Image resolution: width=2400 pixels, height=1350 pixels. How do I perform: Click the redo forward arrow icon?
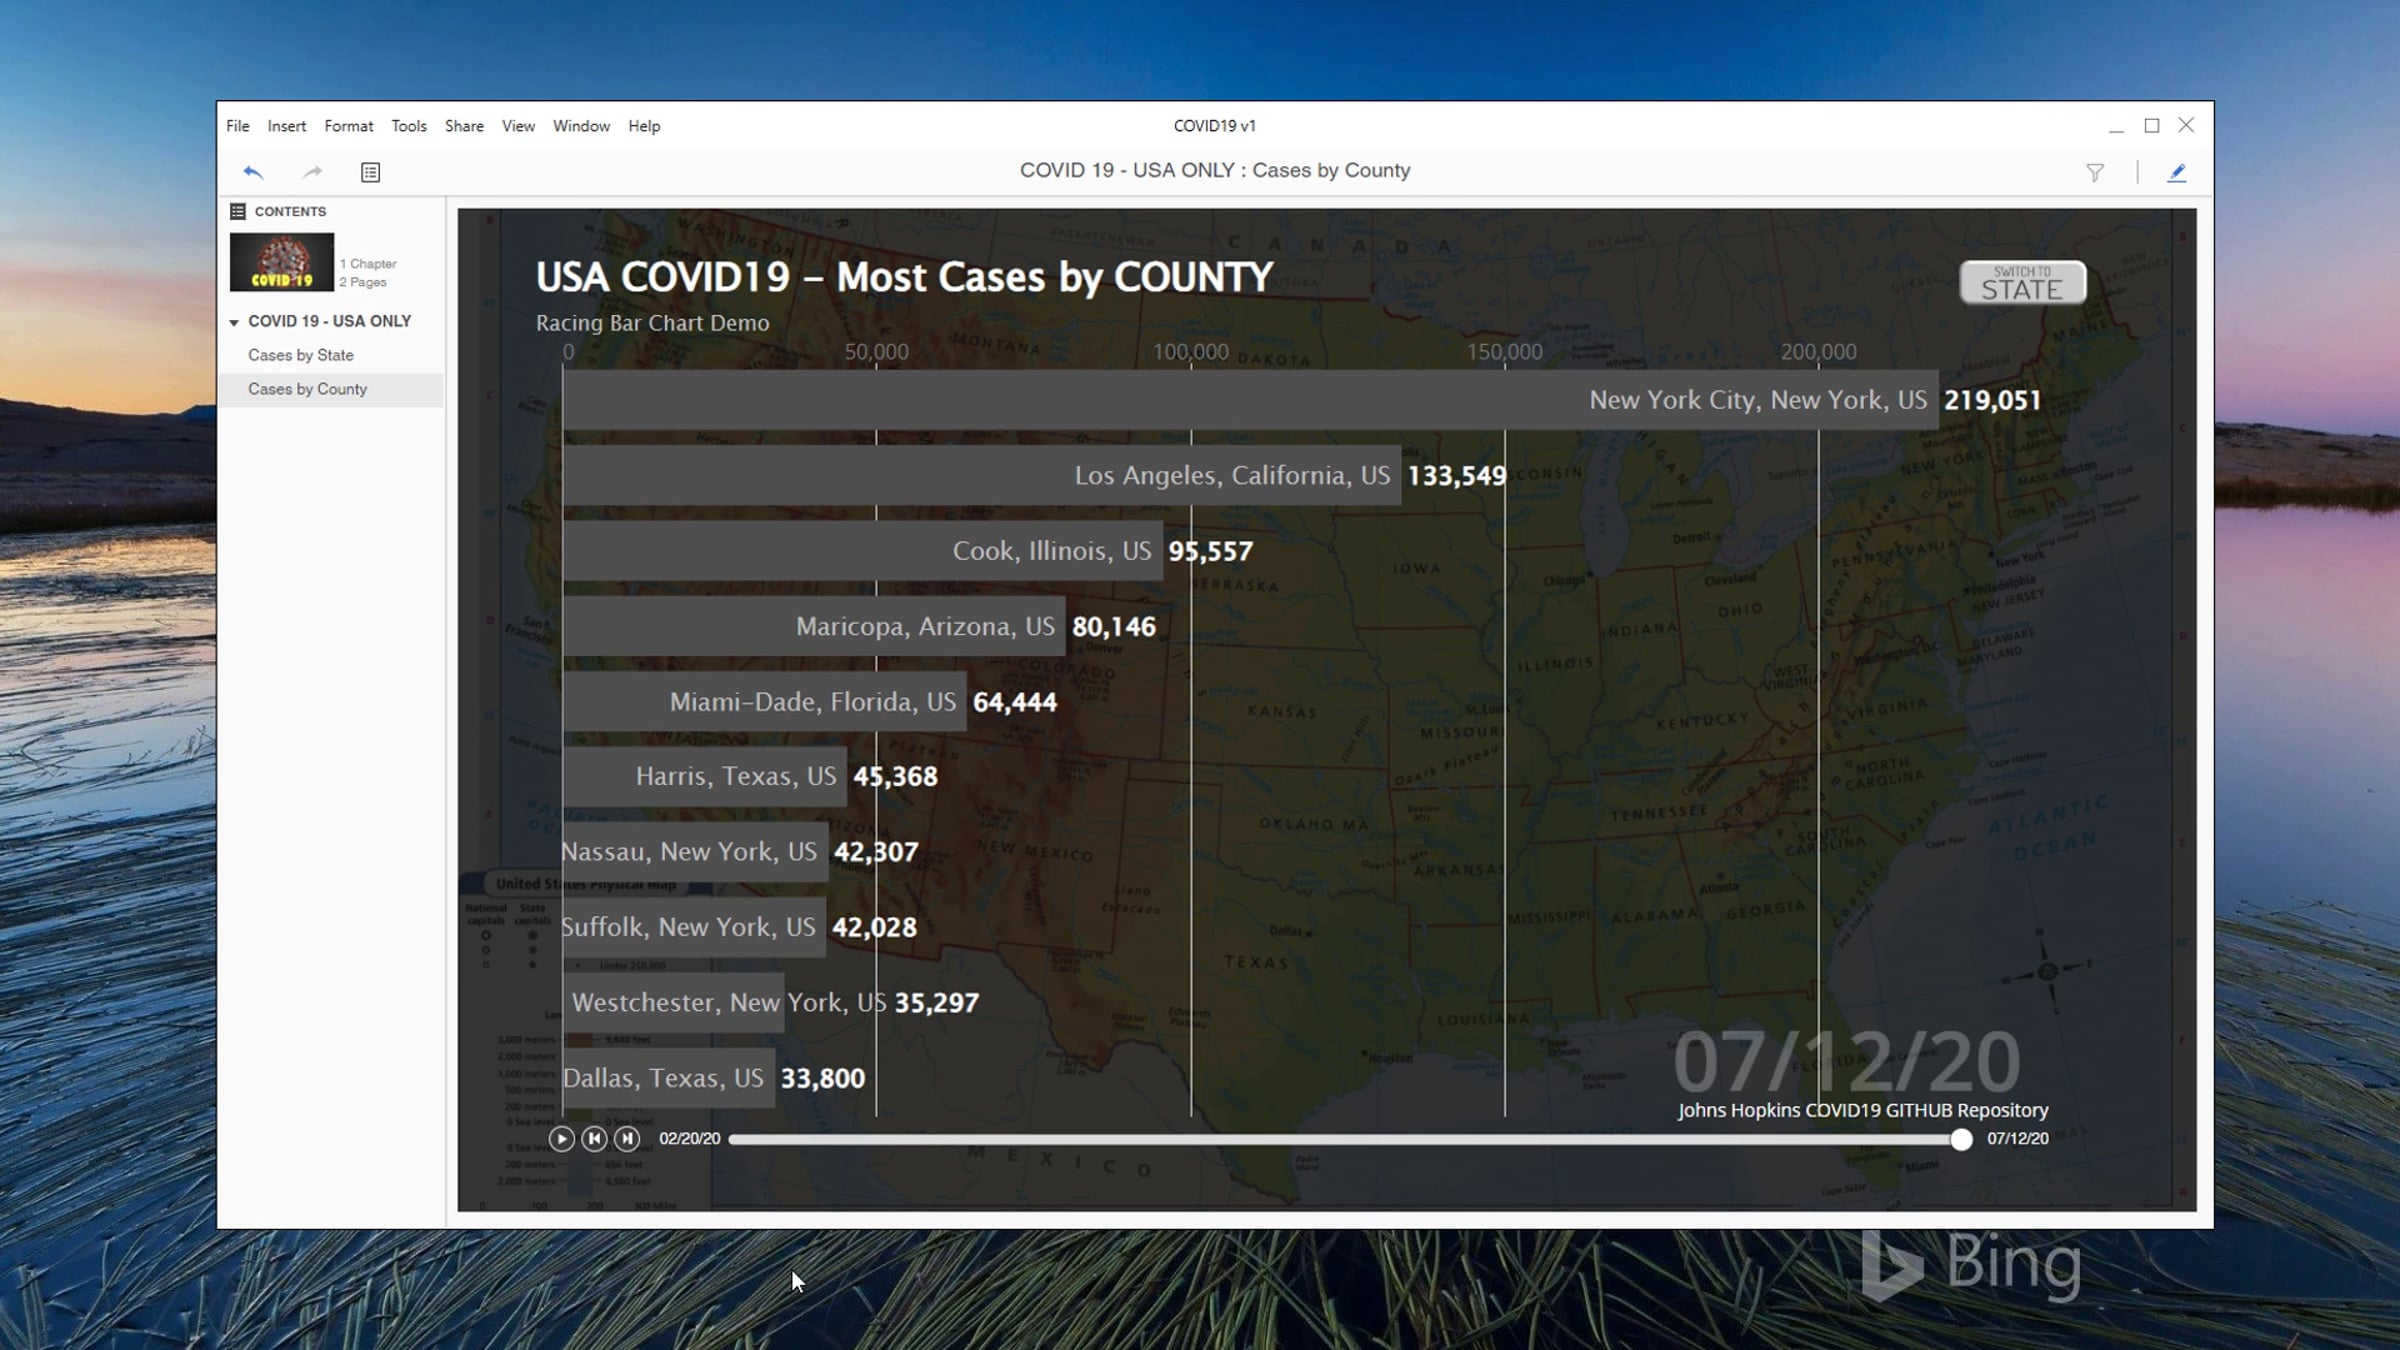312,172
